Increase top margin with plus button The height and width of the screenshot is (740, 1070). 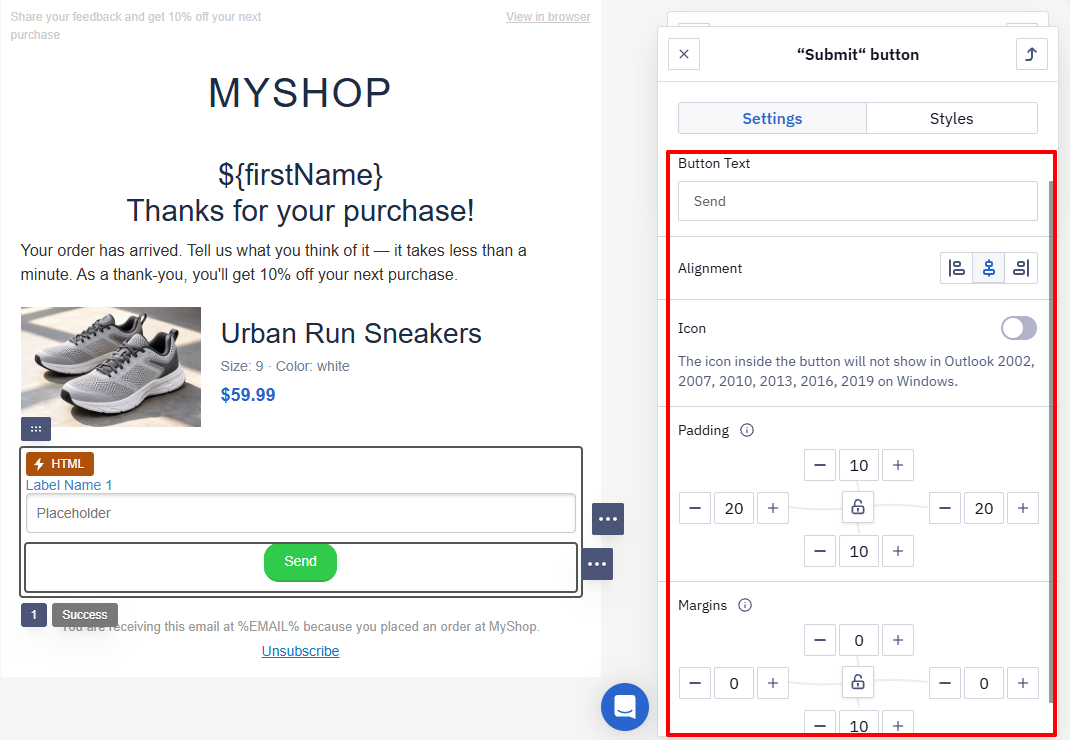point(898,640)
